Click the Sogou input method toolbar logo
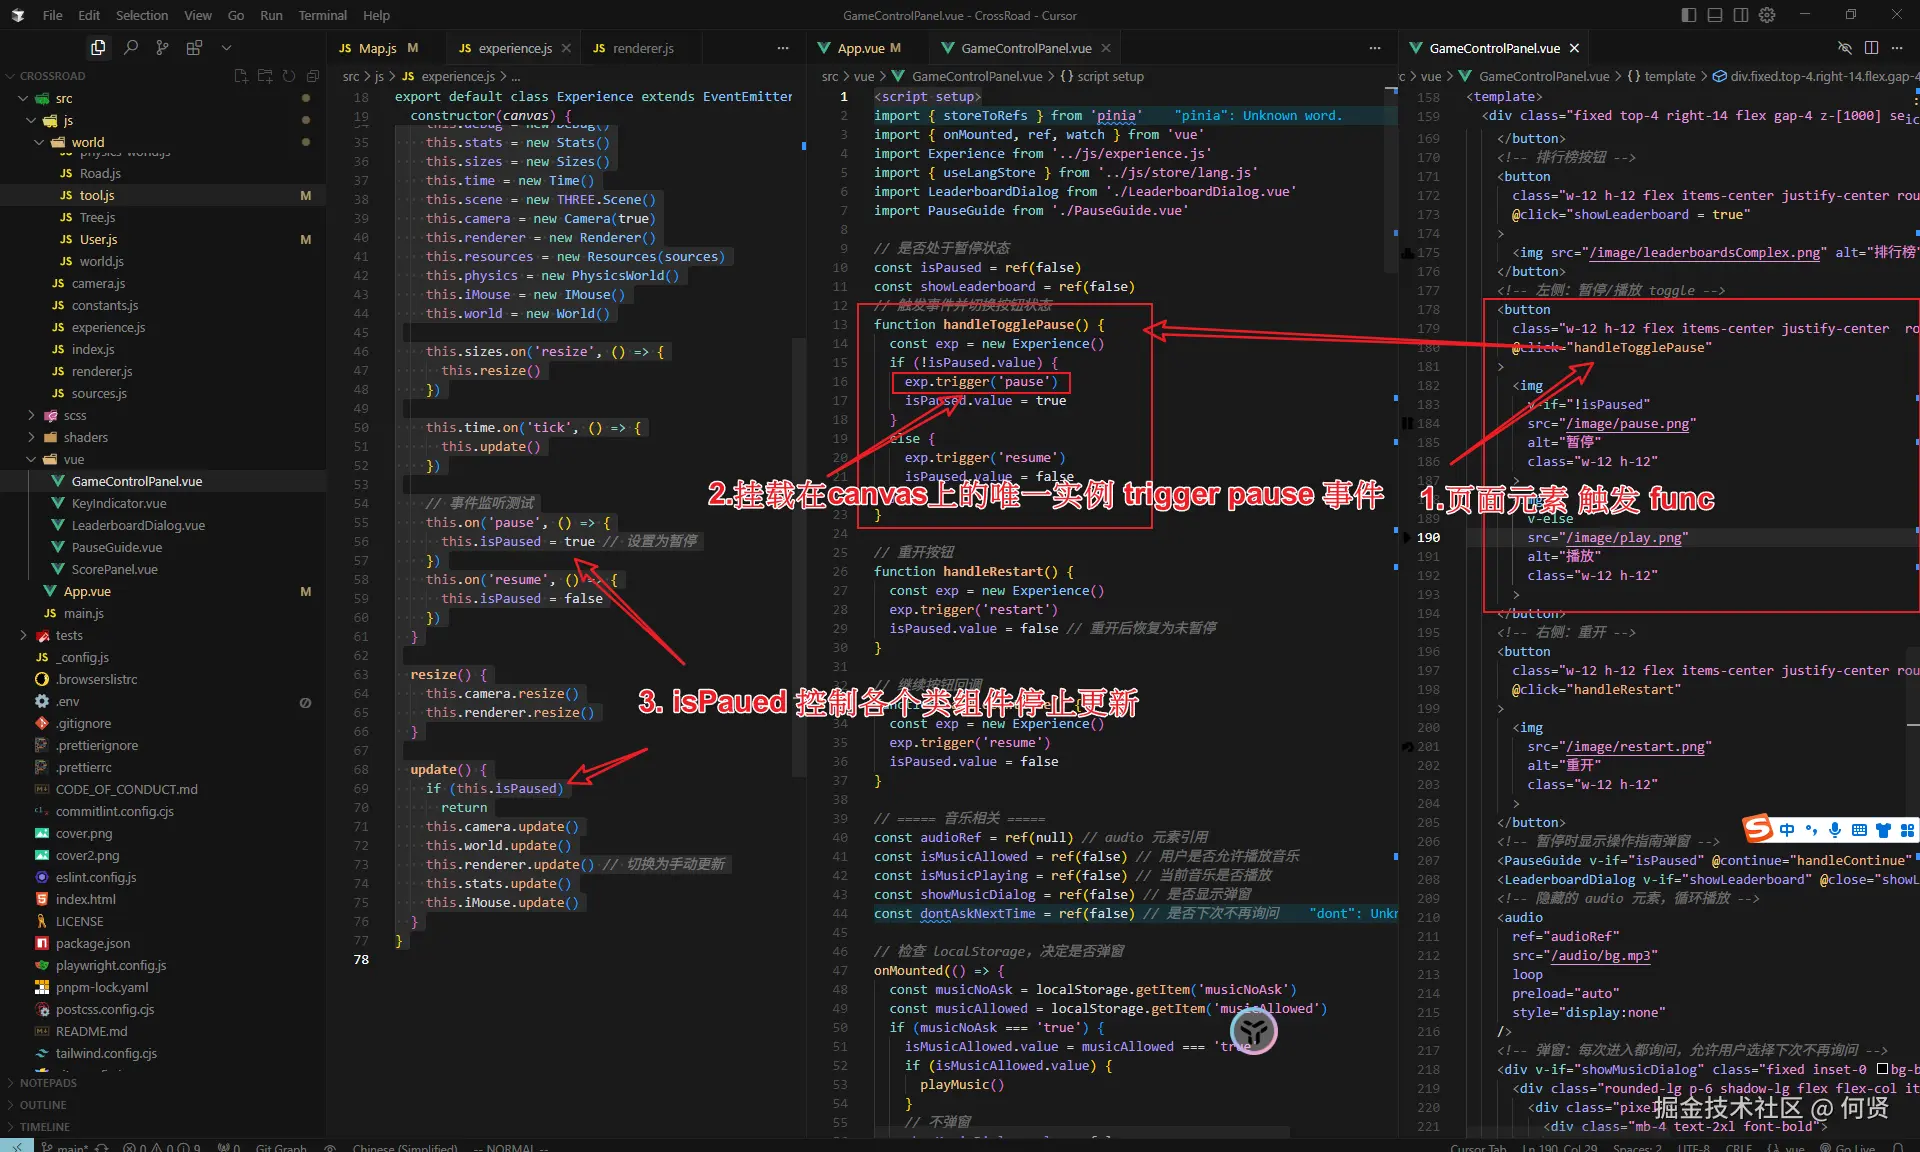 click(x=1758, y=829)
